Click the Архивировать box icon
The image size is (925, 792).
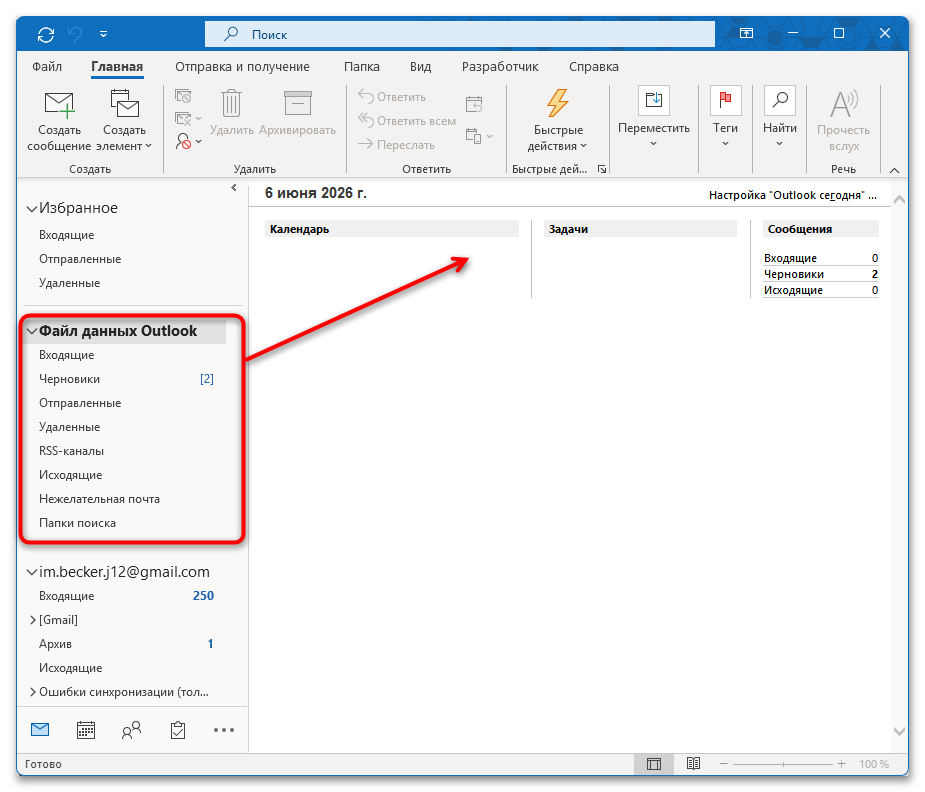(x=297, y=103)
